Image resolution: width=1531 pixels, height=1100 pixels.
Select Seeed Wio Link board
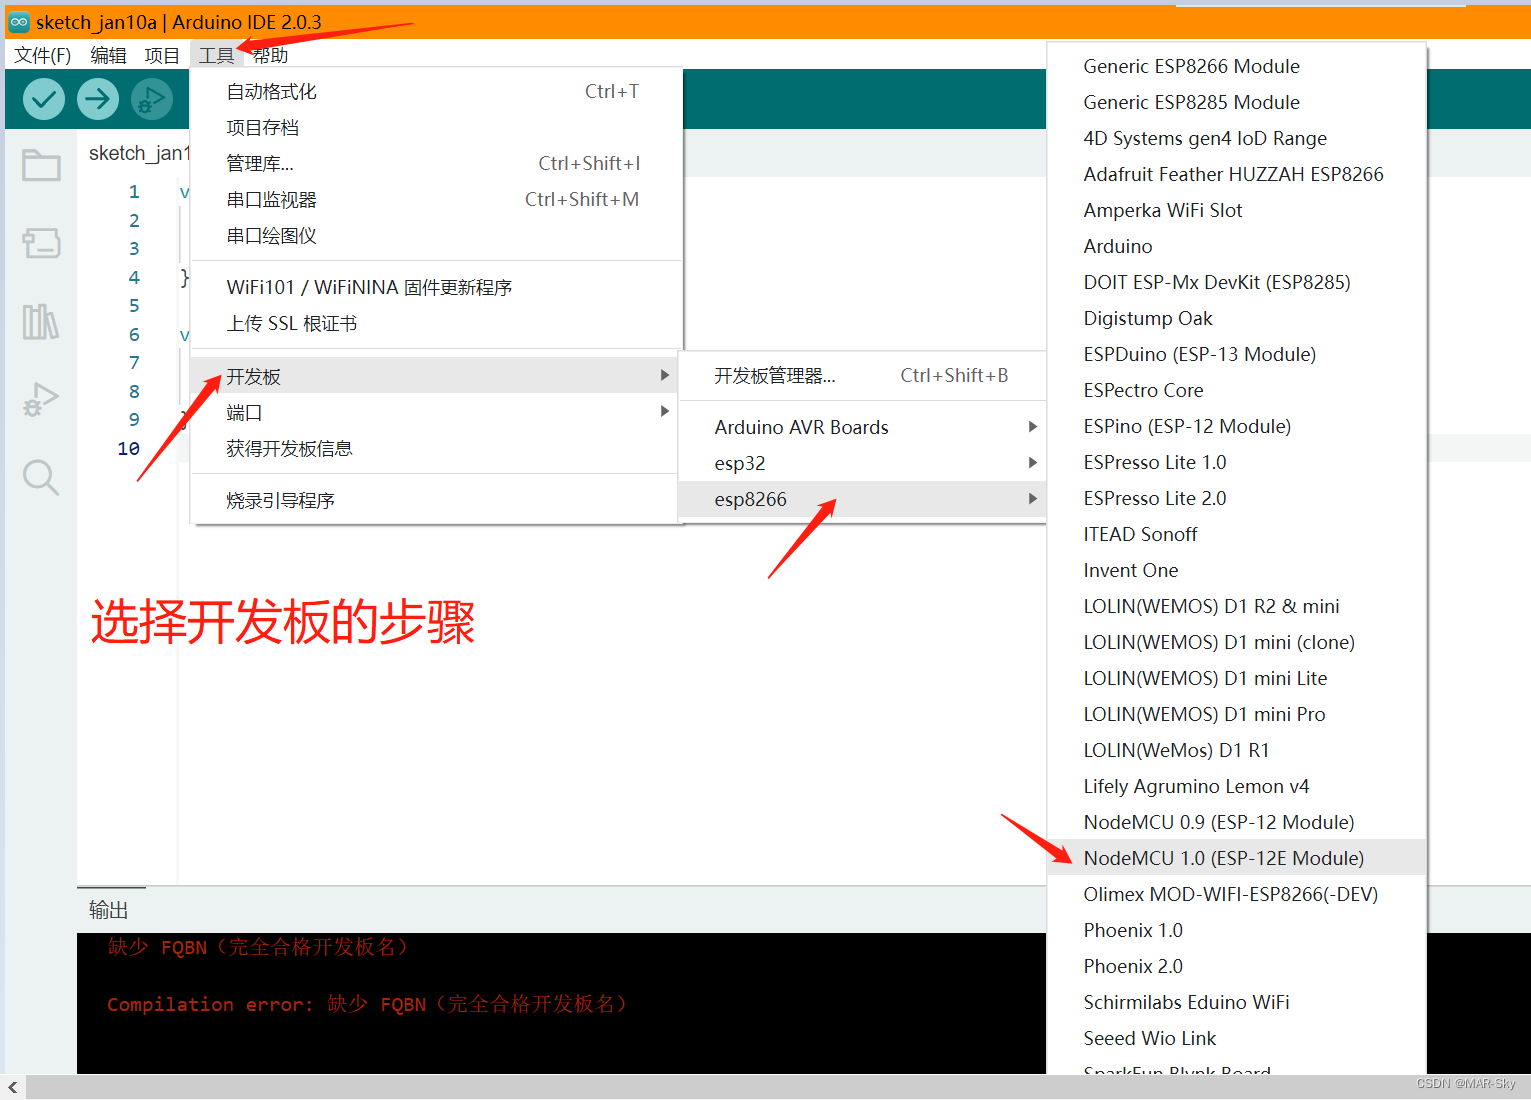coord(1236,1038)
